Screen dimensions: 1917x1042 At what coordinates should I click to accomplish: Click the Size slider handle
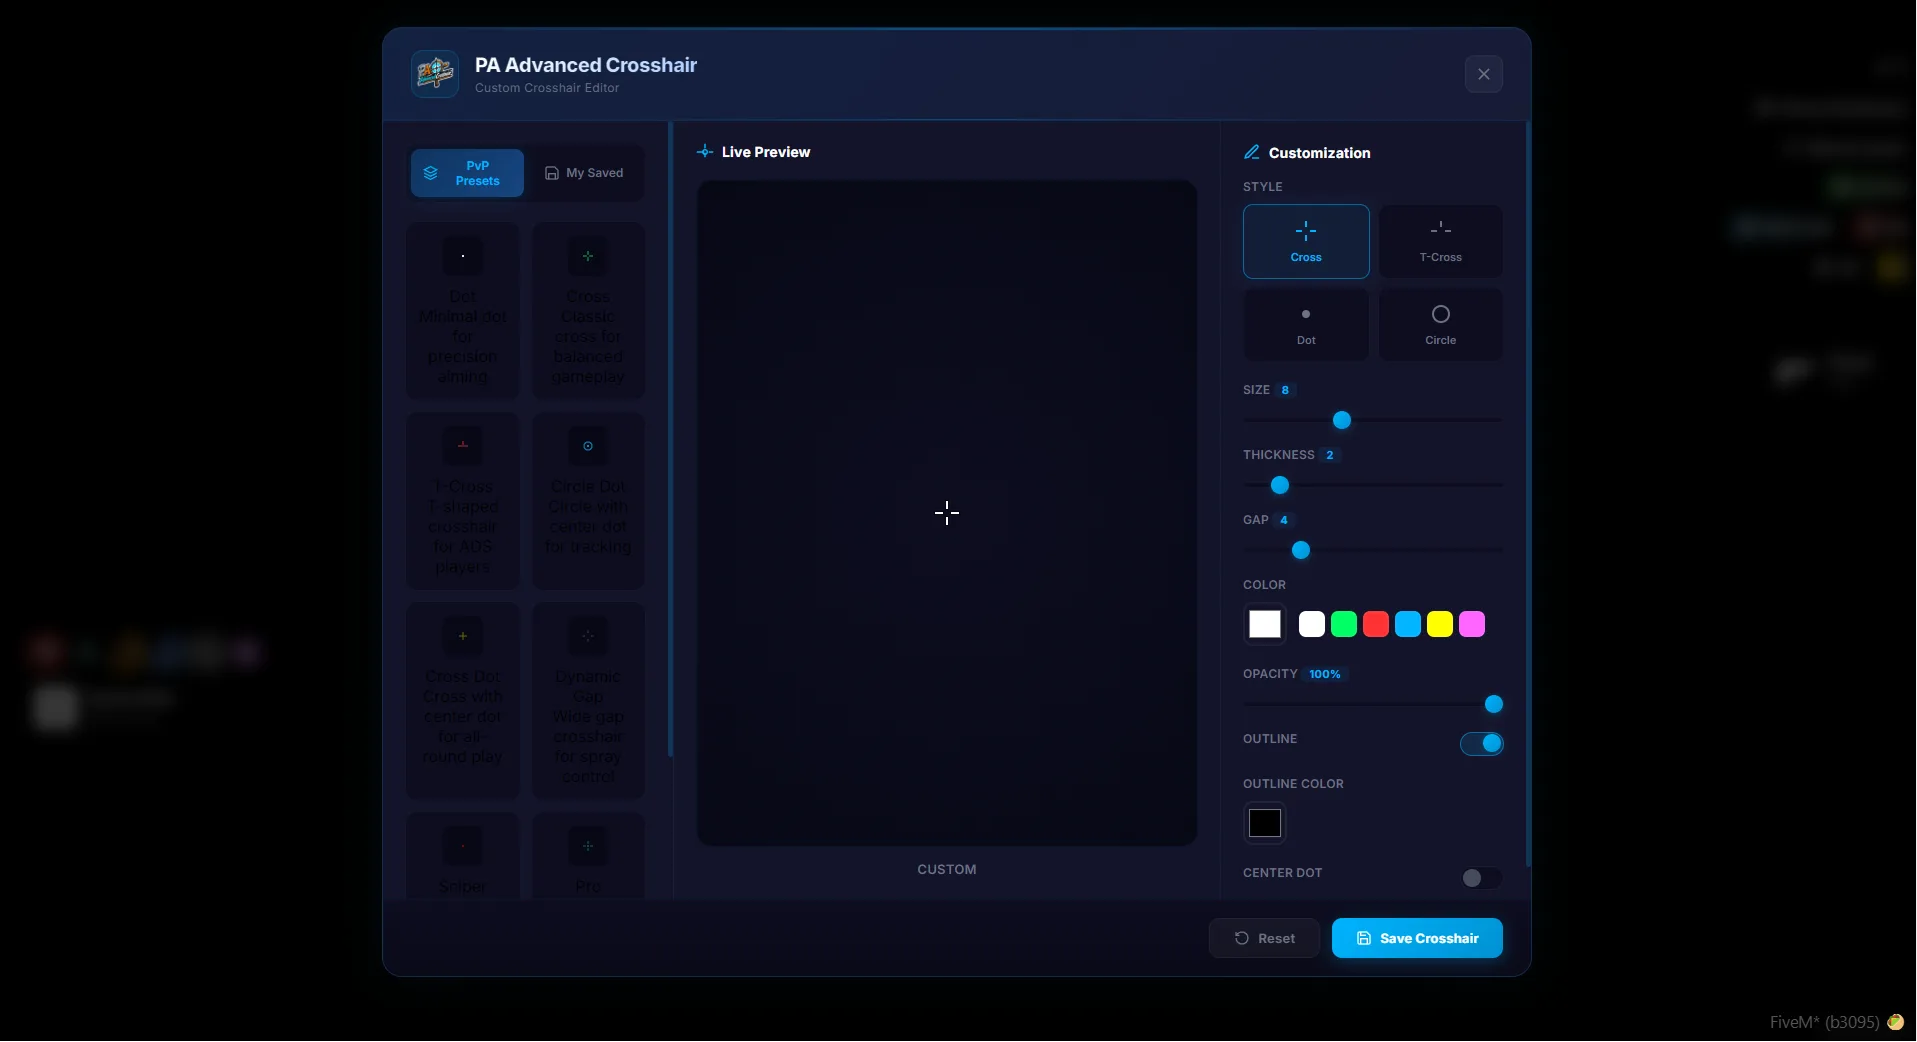(x=1342, y=420)
